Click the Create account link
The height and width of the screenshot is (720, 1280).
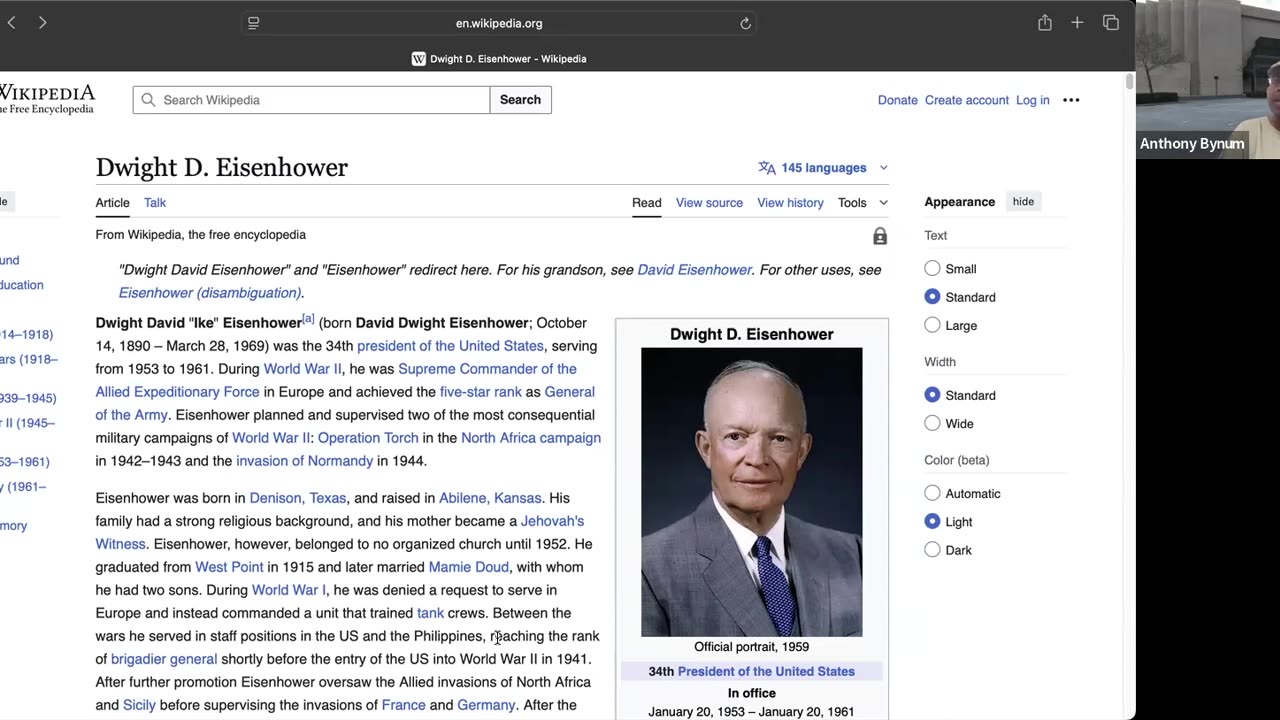(x=966, y=100)
